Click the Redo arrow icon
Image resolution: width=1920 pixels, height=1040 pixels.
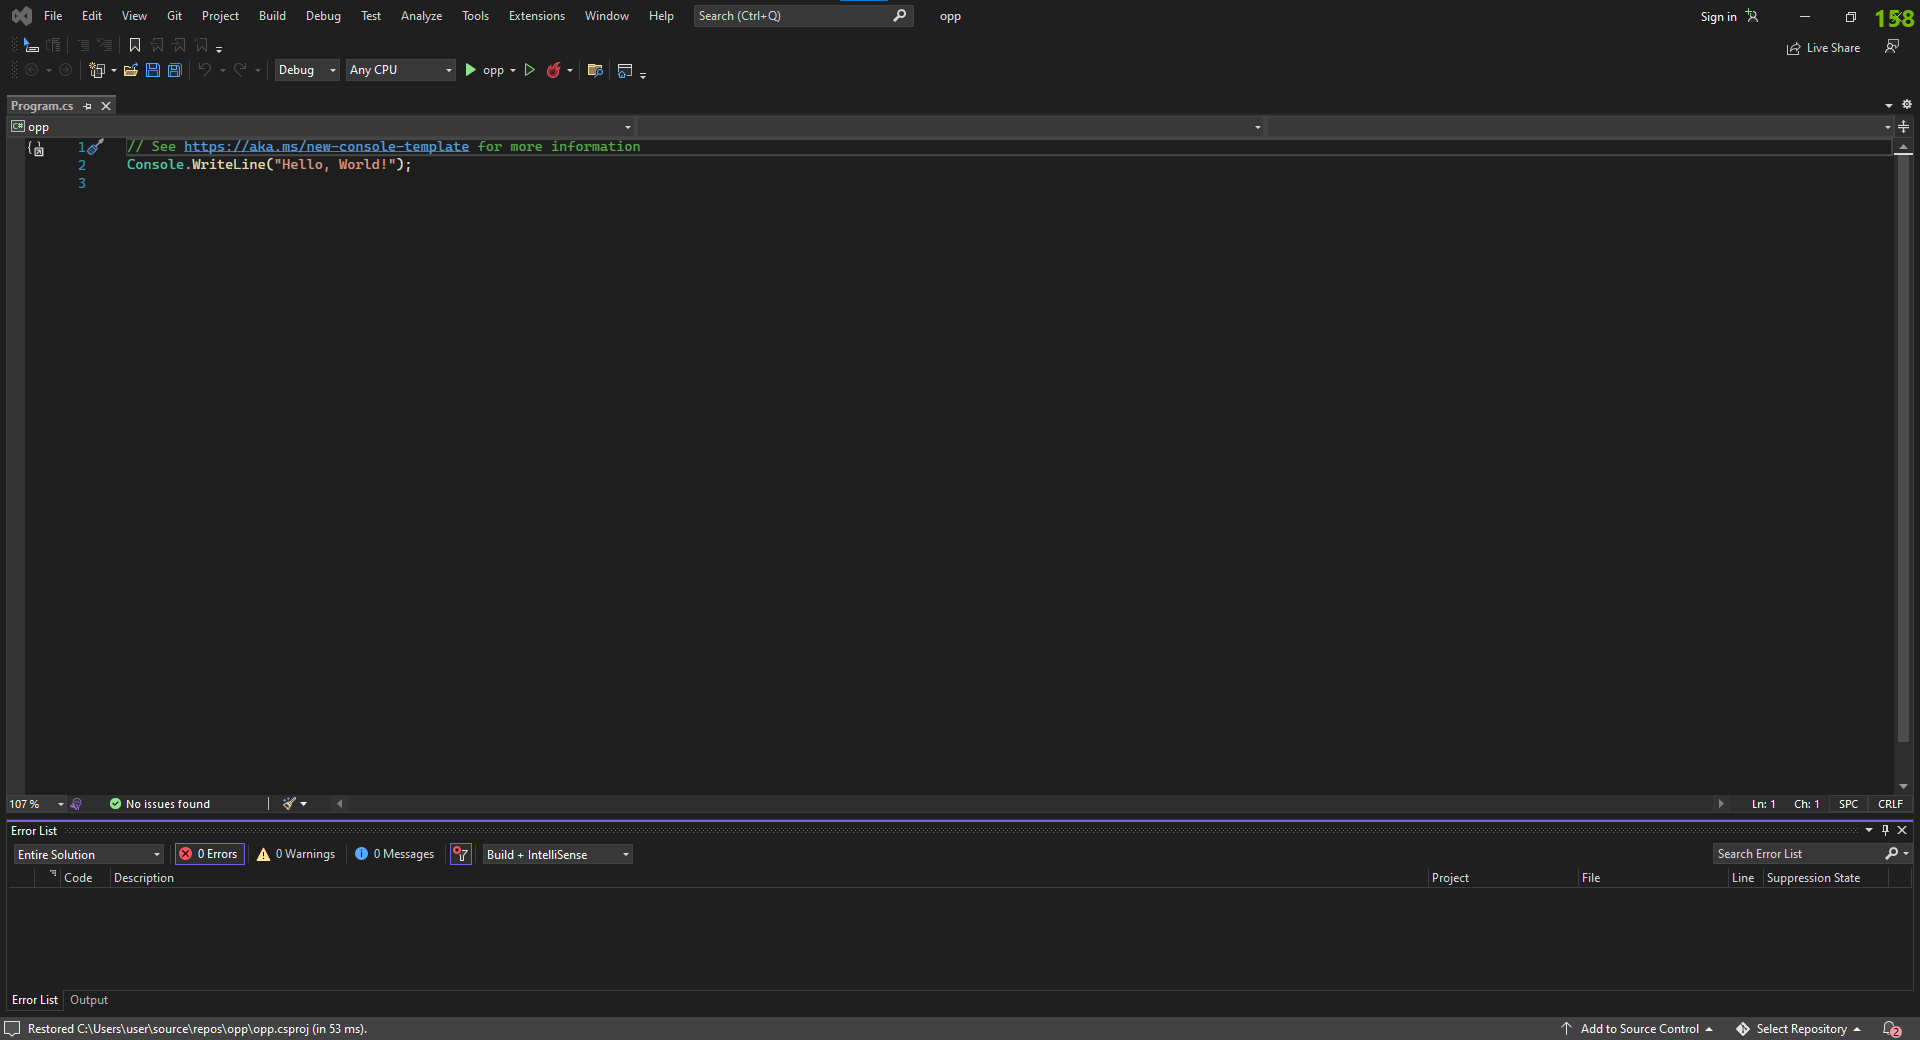pos(240,70)
